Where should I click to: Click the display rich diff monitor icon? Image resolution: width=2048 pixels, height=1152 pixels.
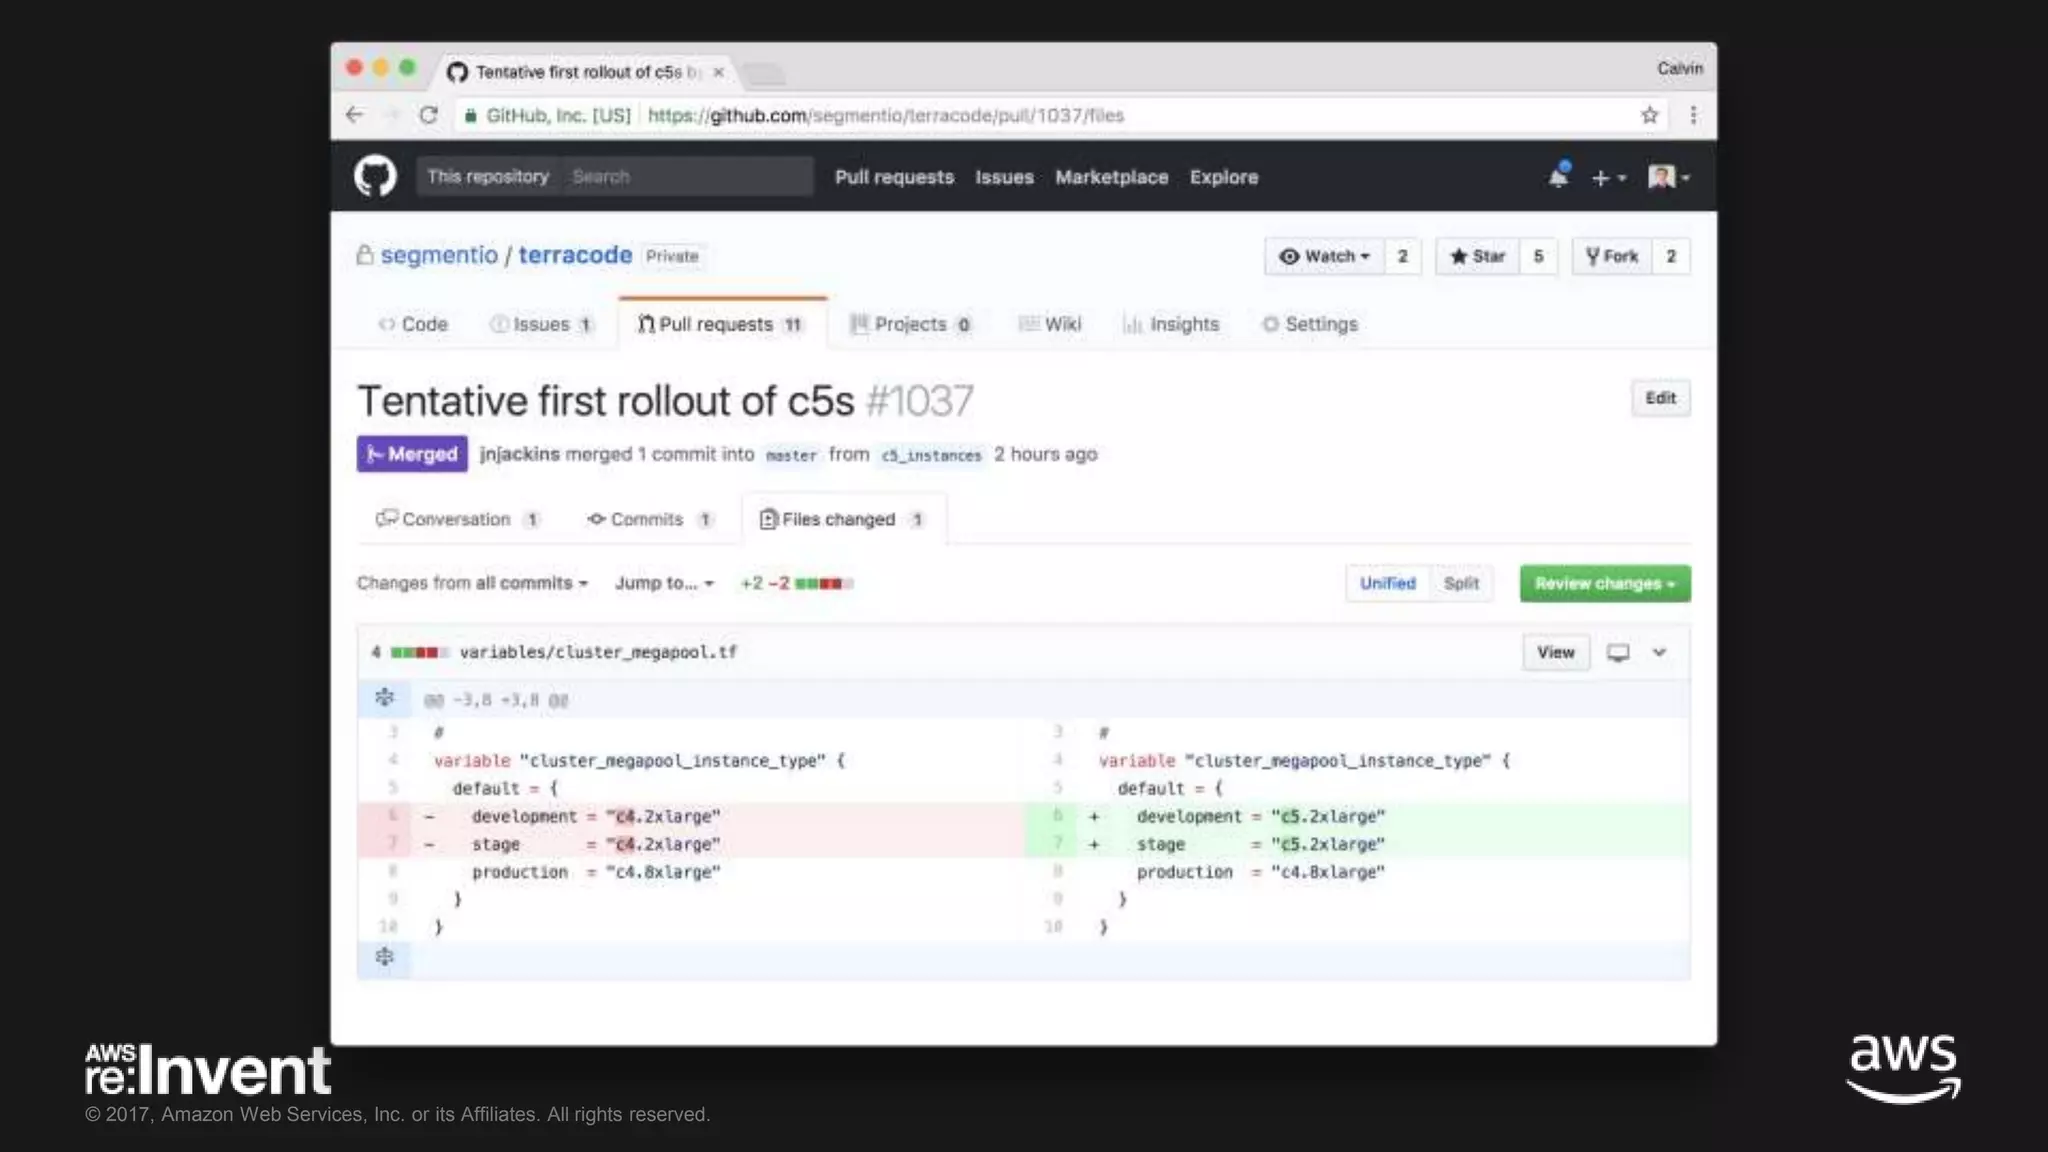[x=1618, y=652]
